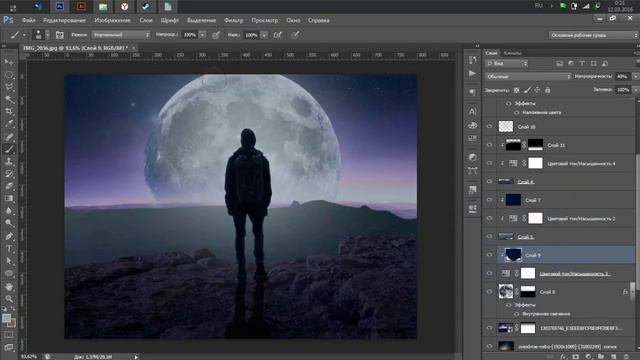Viewport: 640px width, 360px height.
Task: Toggle the Наложение цвета effect visibility
Action: (517, 113)
